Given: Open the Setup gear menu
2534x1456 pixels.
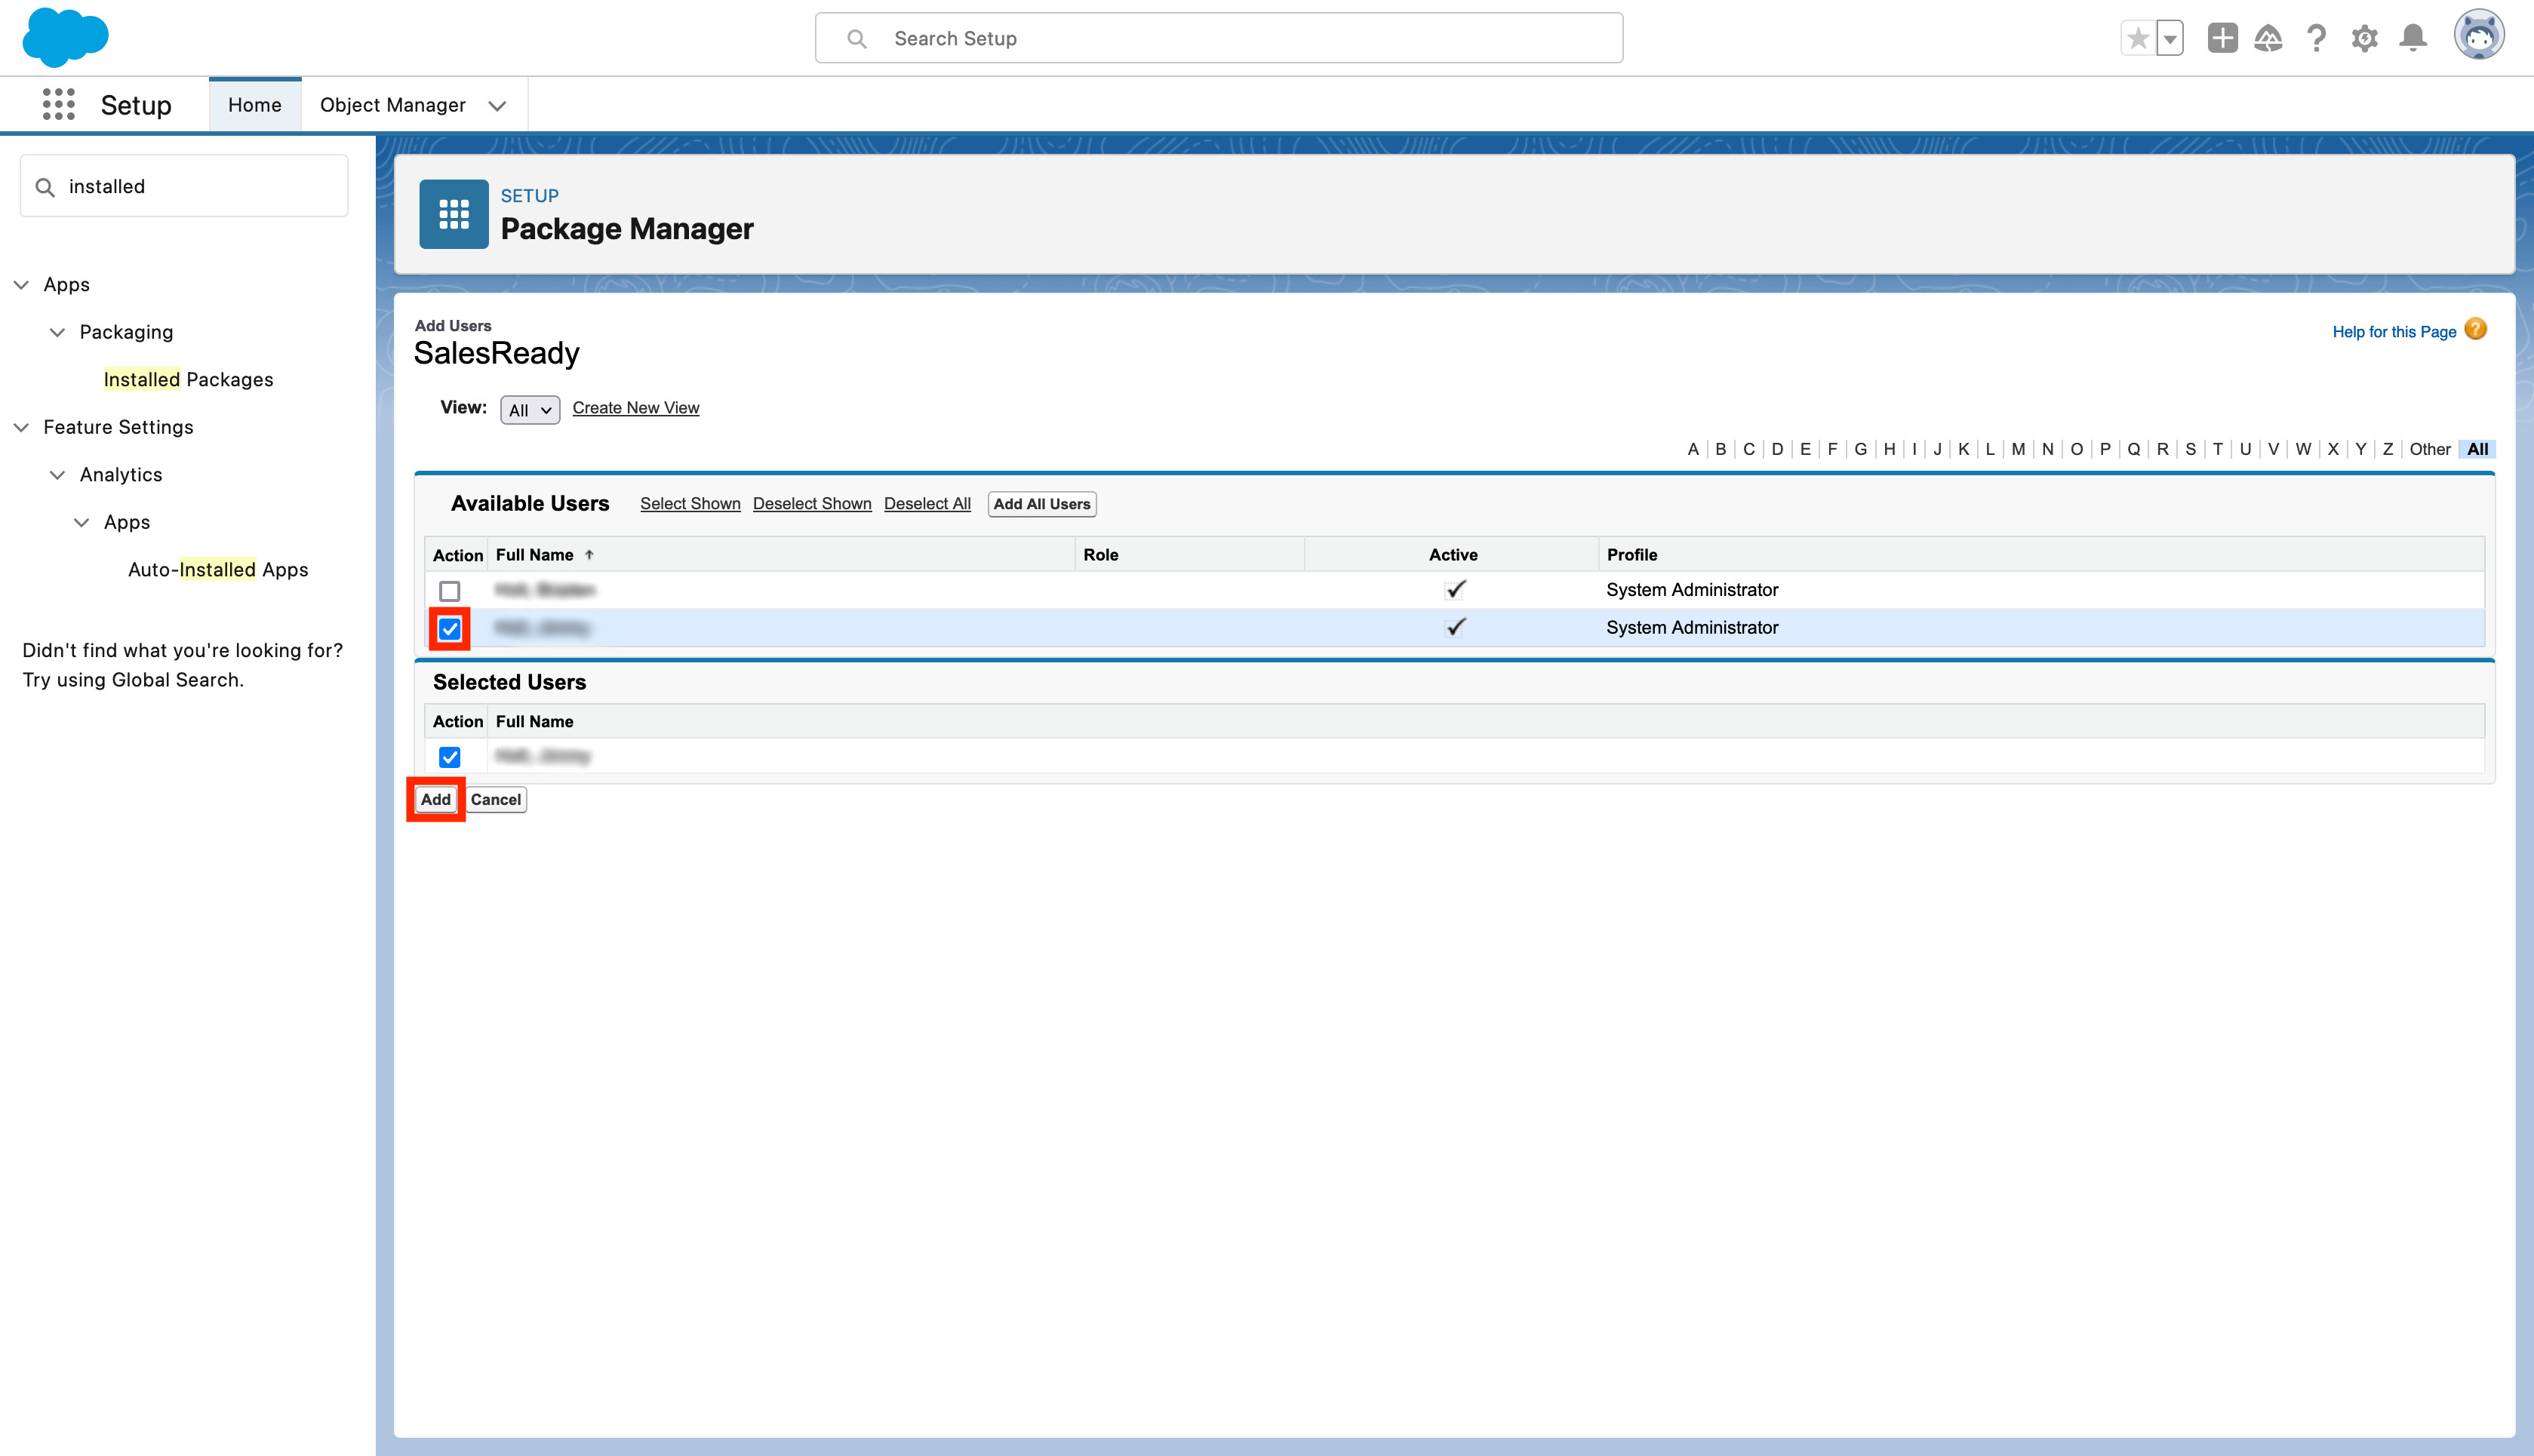Looking at the screenshot, I should [2364, 39].
